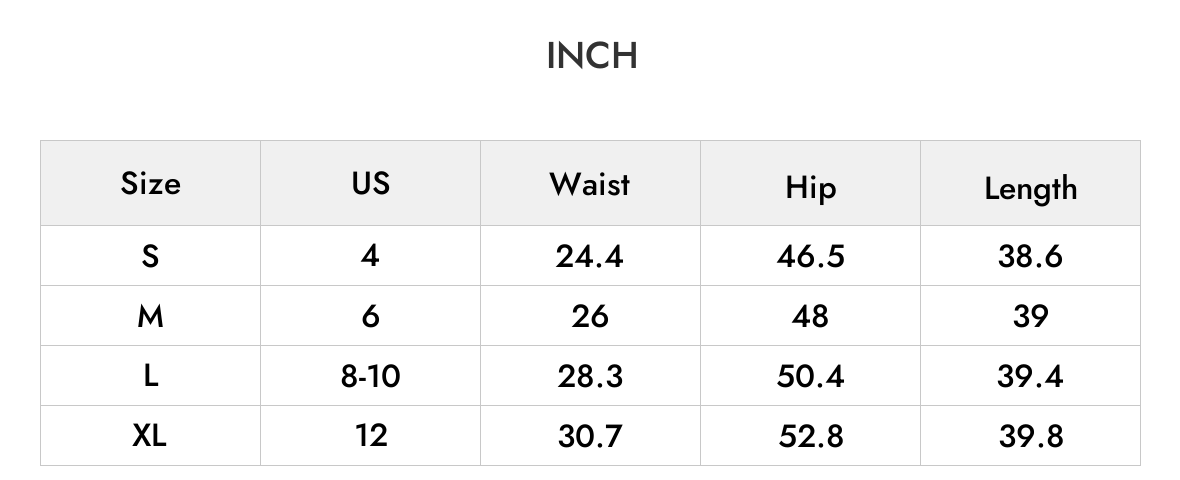Click the US size 12 cell

tap(371, 436)
